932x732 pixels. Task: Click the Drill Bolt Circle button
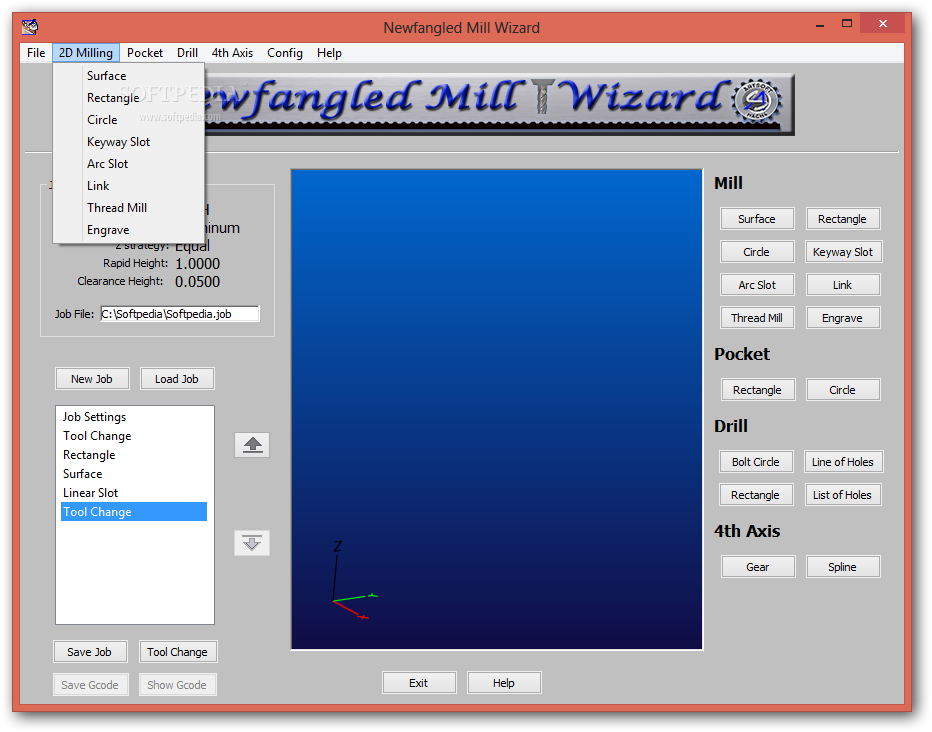(x=755, y=462)
